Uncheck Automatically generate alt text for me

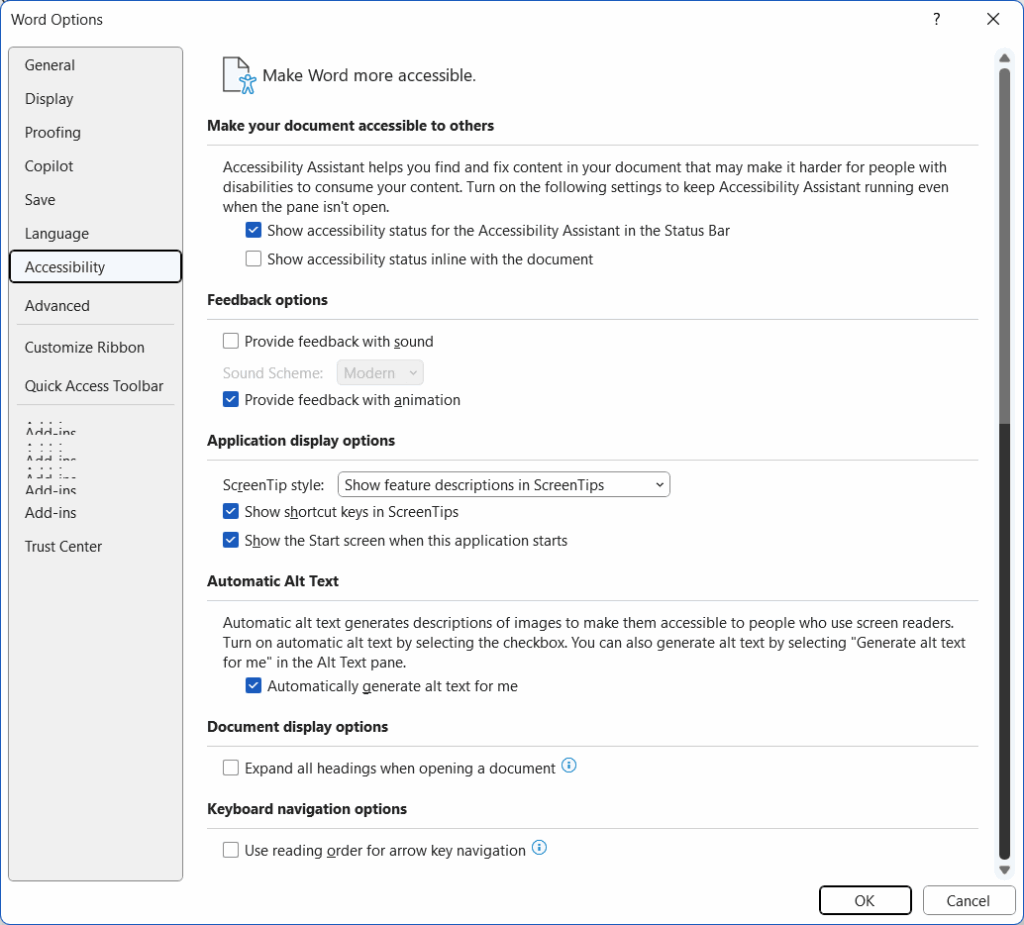tap(254, 686)
